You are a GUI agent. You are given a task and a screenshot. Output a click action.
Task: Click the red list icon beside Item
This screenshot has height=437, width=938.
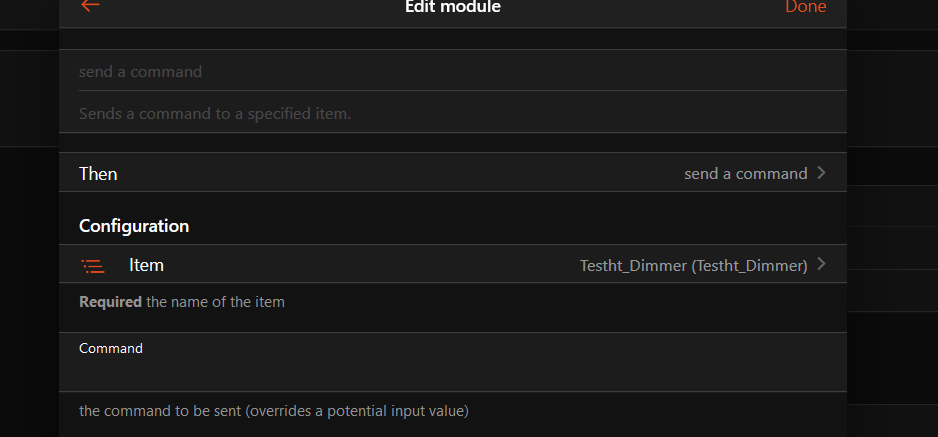pos(93,266)
